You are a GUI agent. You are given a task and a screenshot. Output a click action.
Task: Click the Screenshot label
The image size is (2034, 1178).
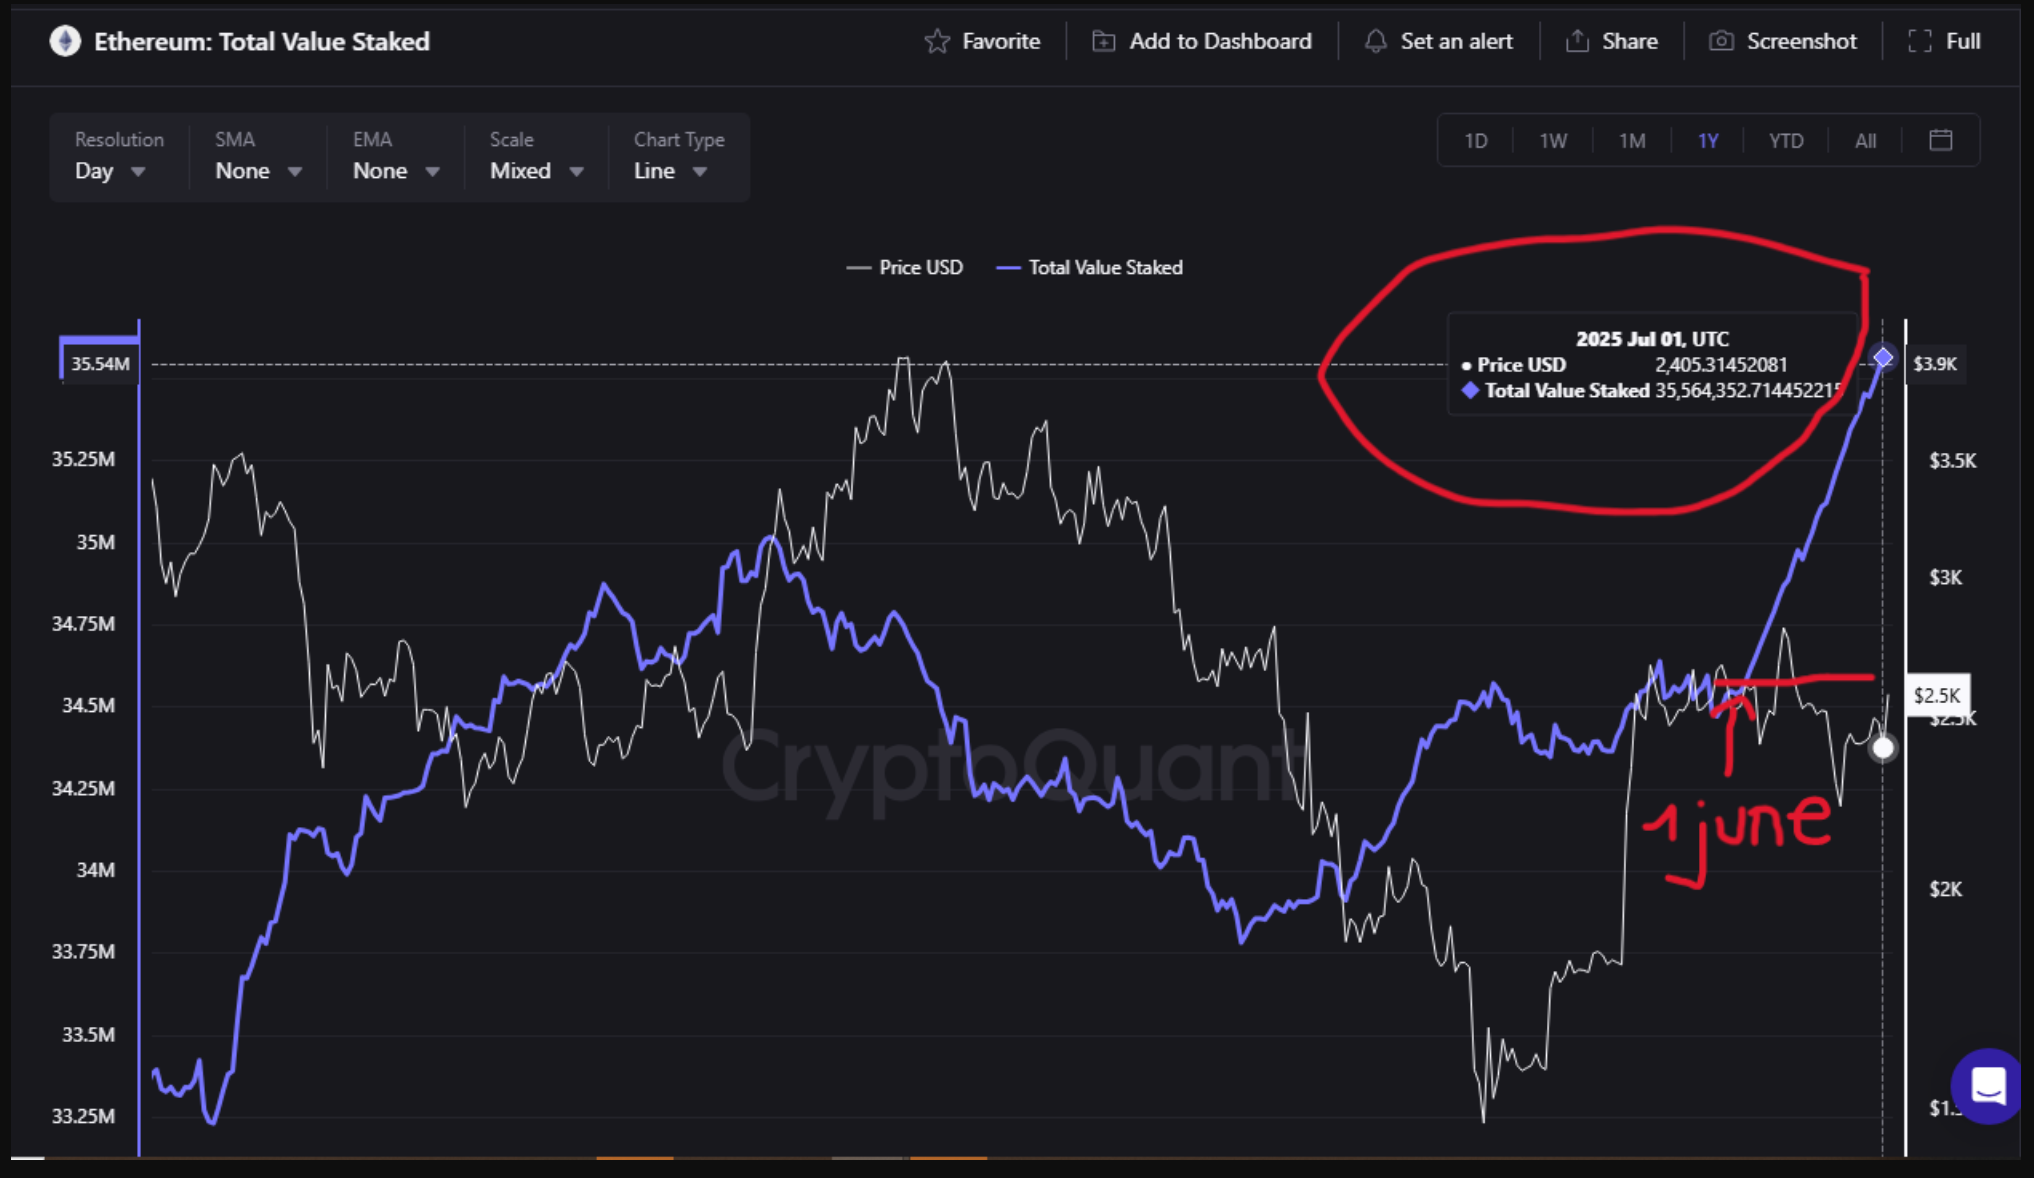[x=1801, y=41]
